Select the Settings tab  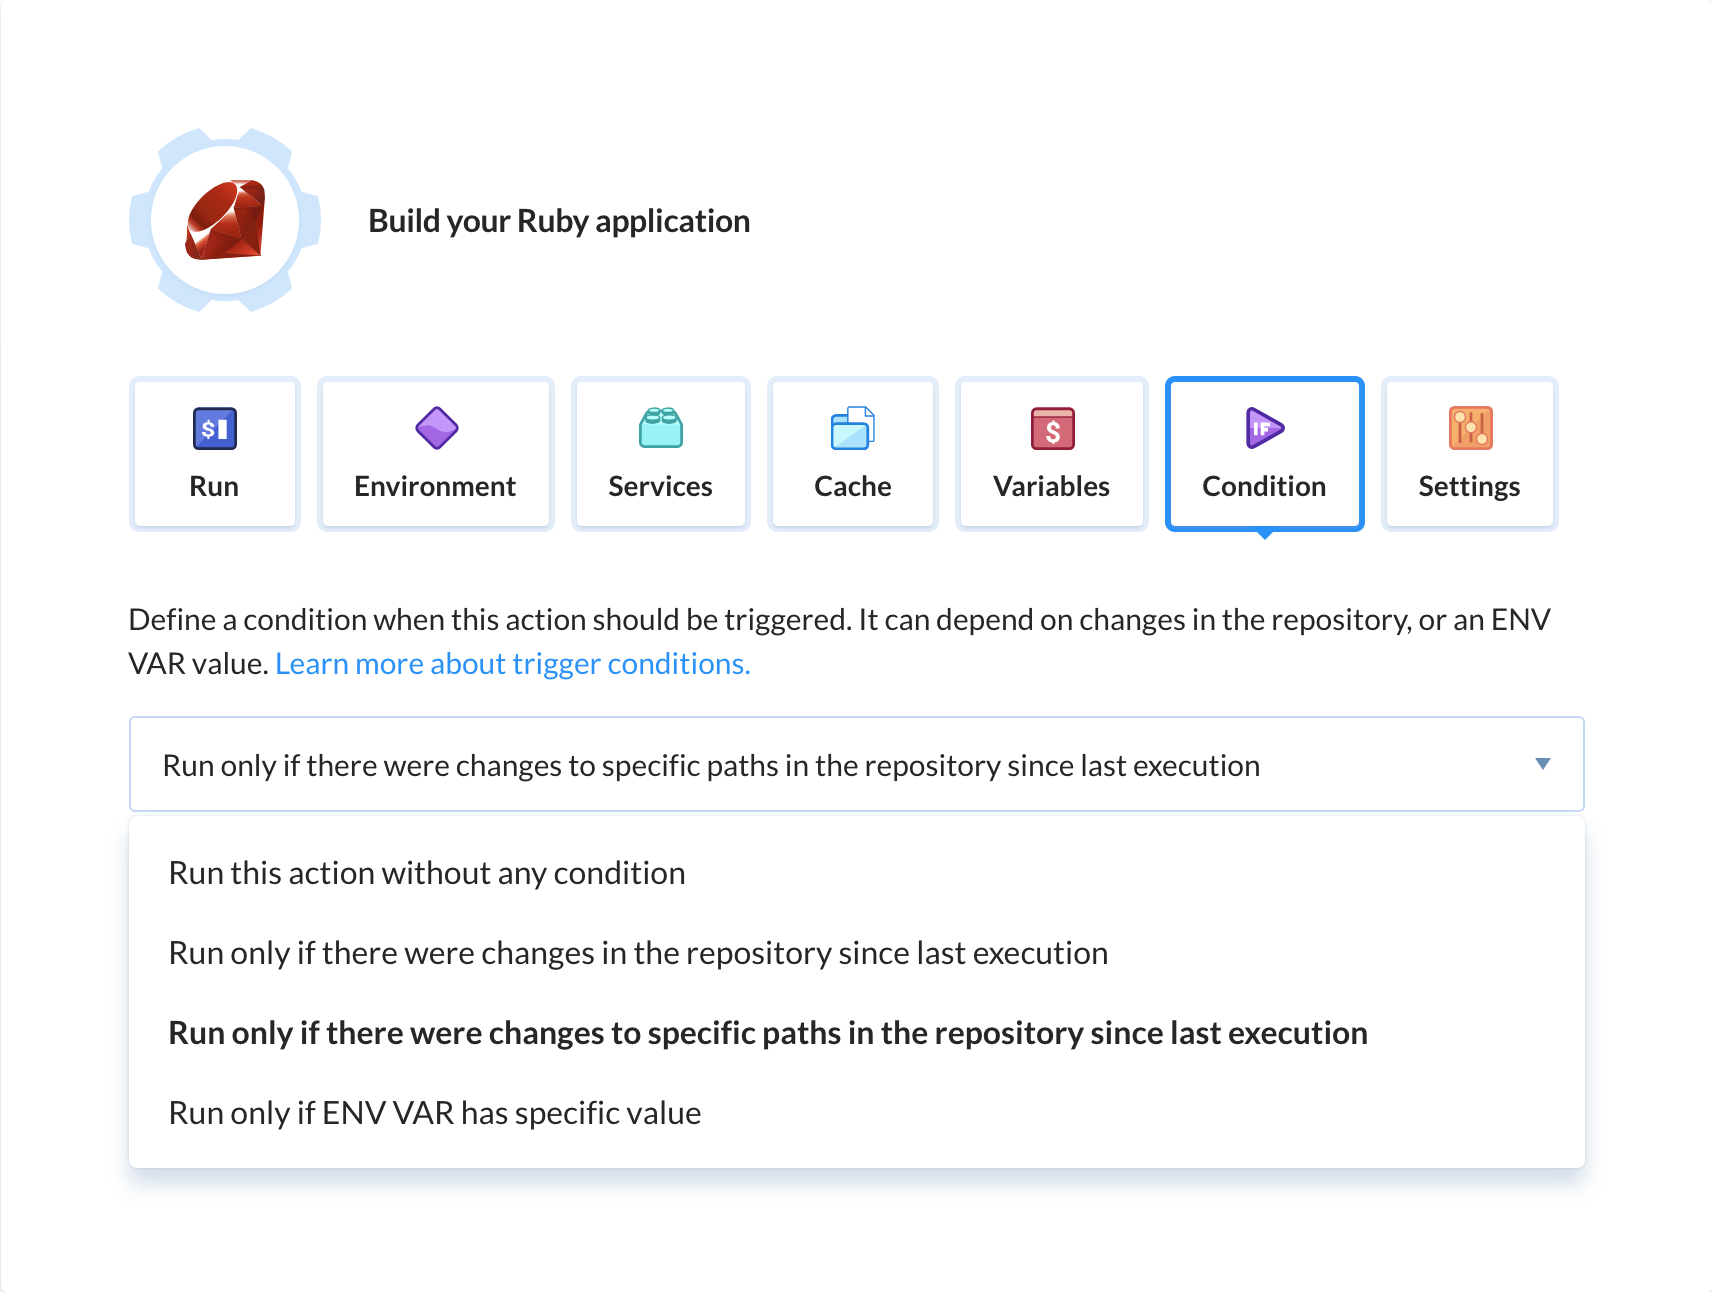[1469, 486]
